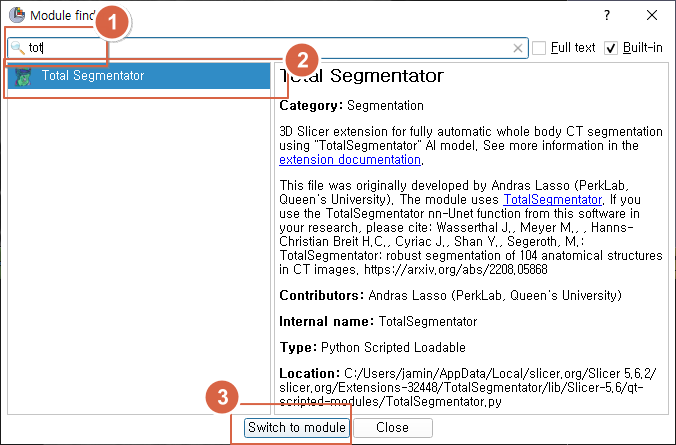The image size is (676, 445).
Task: Click the Switch to module button
Action: pos(297,427)
